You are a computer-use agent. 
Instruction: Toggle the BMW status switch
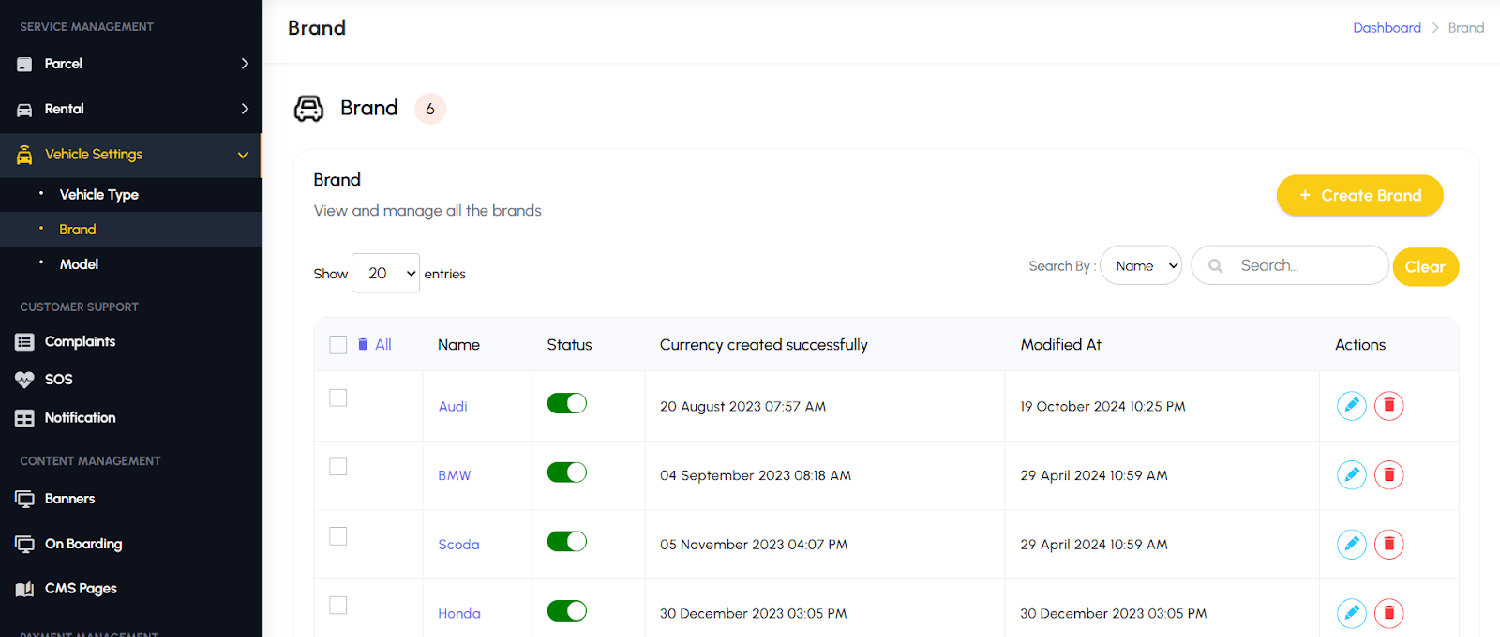pos(567,472)
